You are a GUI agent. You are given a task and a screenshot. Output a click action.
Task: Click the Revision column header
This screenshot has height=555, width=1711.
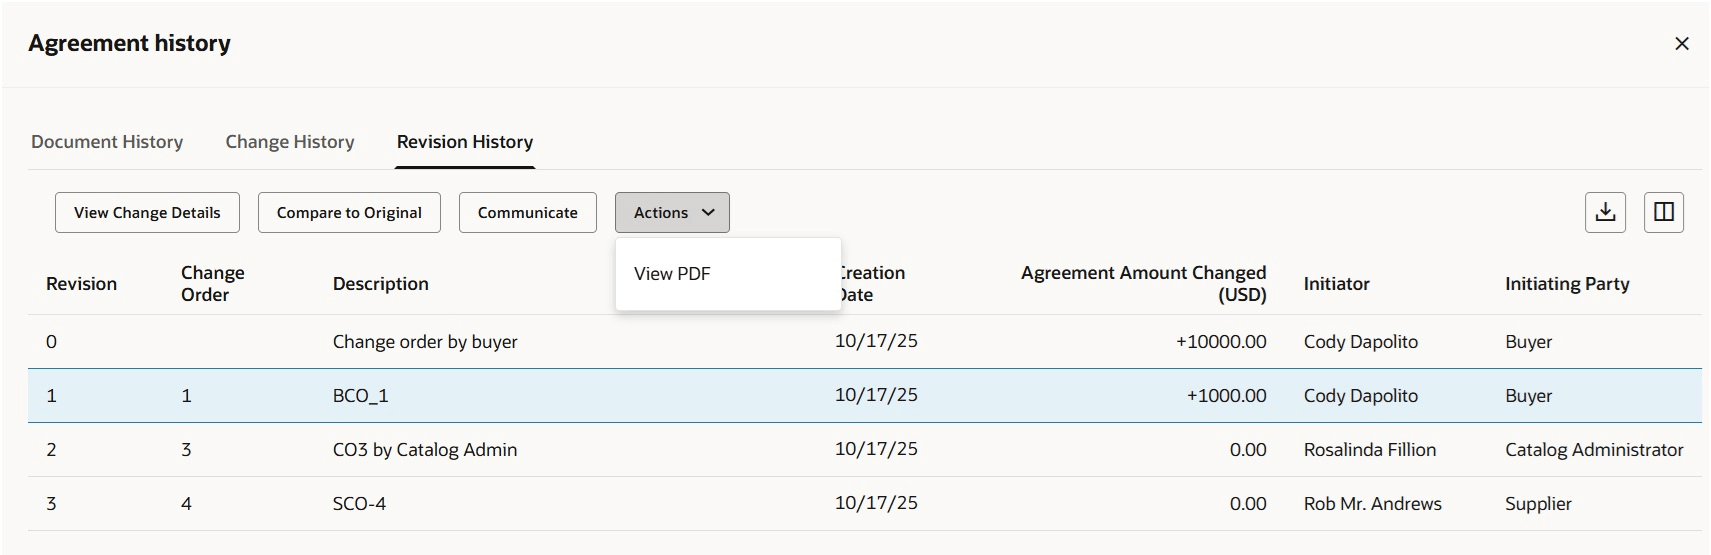point(81,284)
